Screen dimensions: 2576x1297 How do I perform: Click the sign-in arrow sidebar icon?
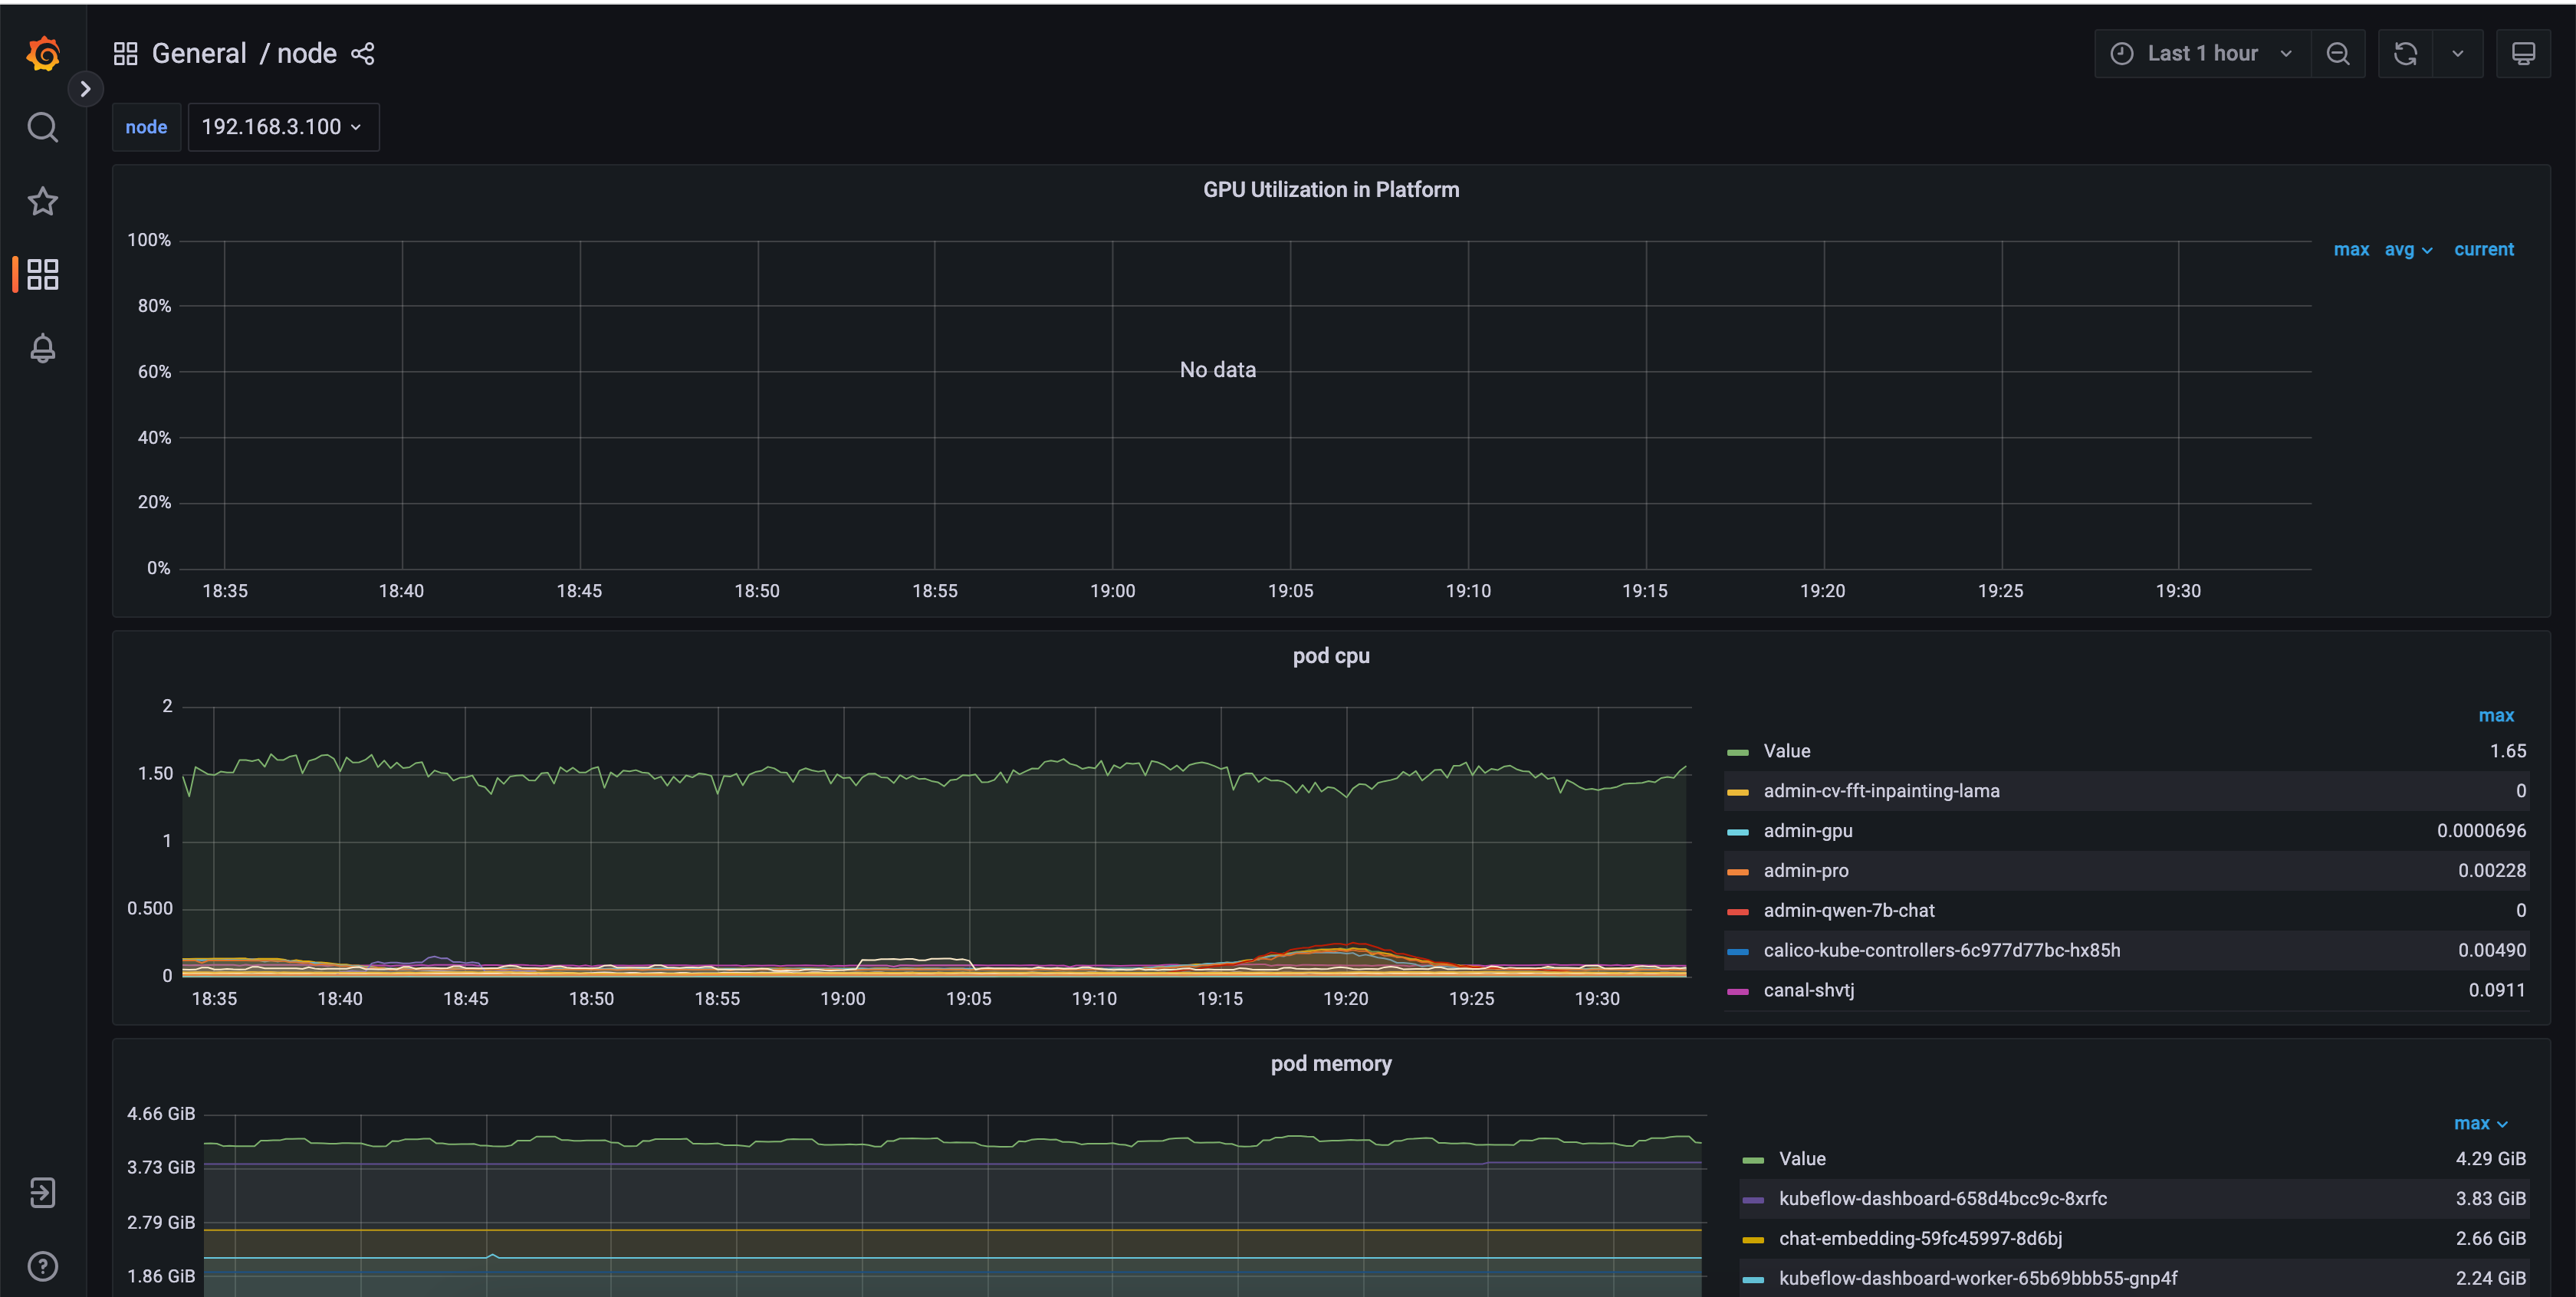tap(42, 1192)
